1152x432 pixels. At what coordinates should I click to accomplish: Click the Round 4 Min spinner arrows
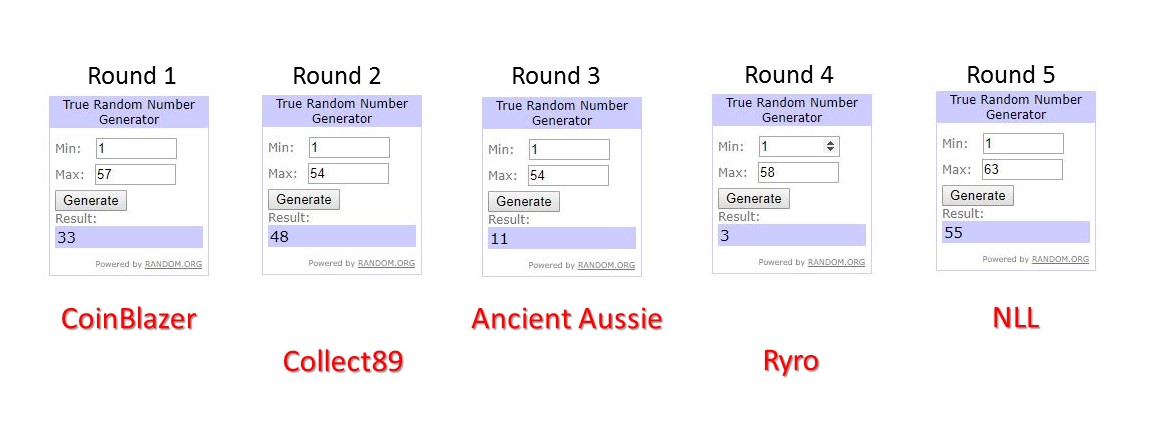tap(830, 146)
